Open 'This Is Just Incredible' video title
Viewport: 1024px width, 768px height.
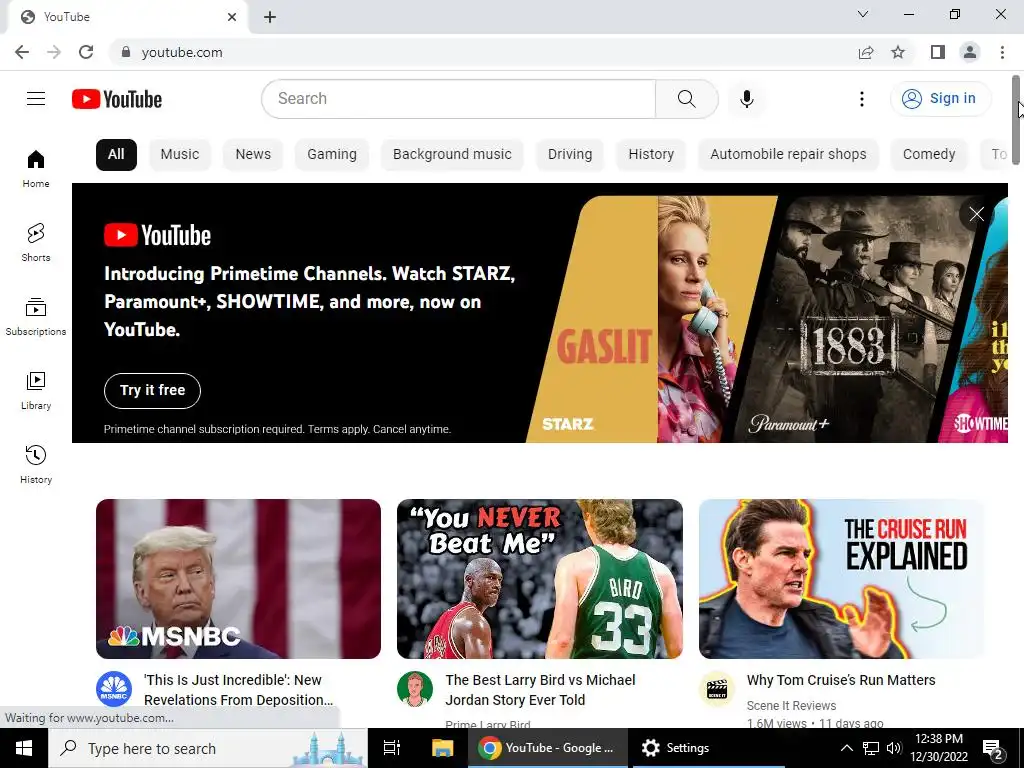[238, 690]
